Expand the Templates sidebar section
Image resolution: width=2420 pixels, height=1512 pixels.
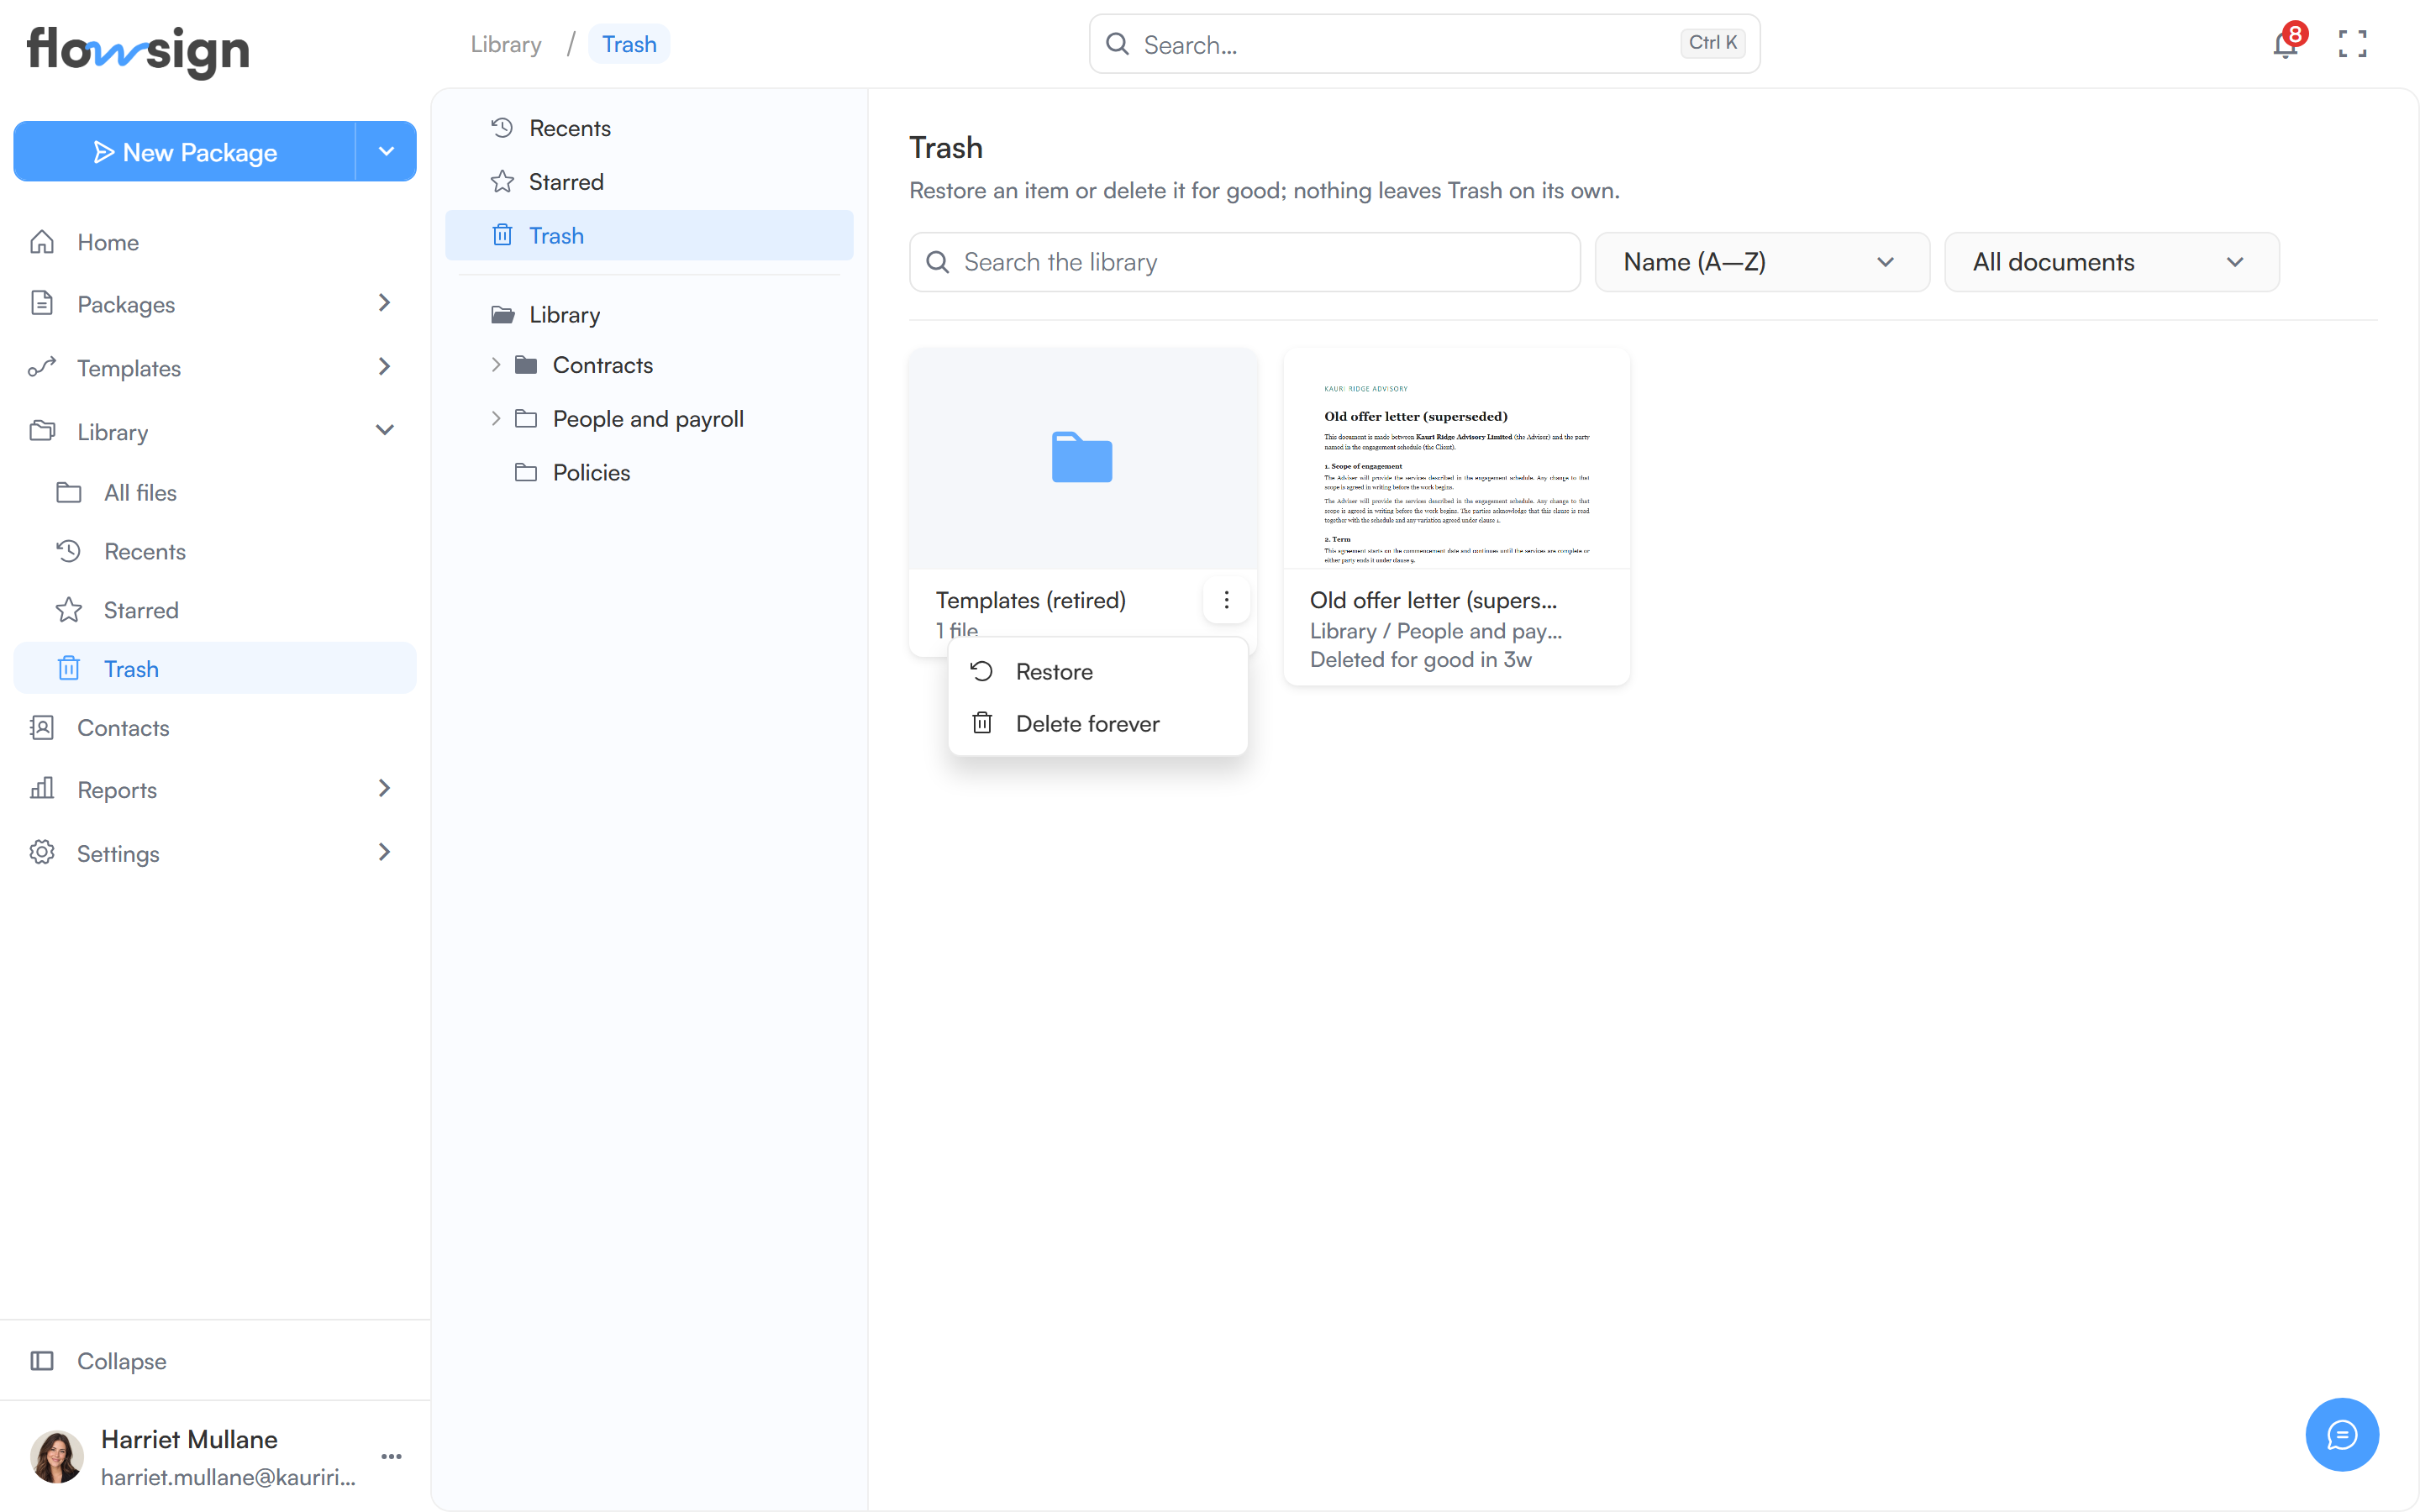(385, 367)
